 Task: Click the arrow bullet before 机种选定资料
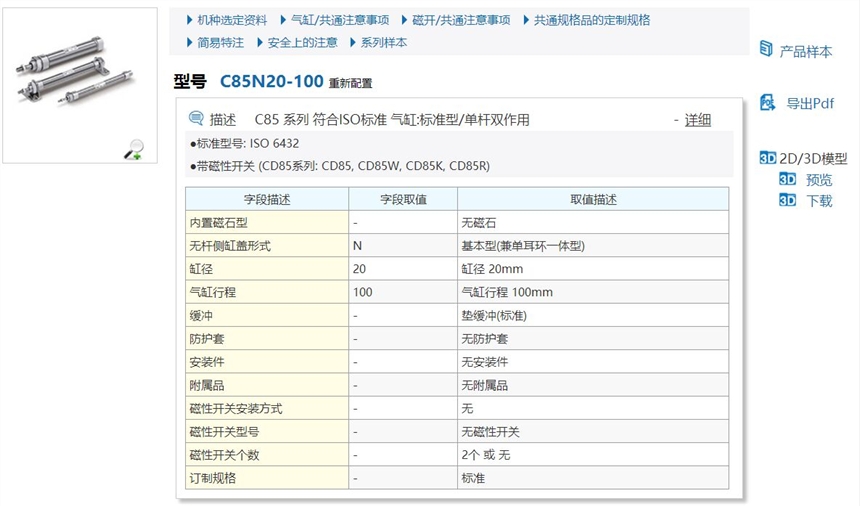coord(190,20)
